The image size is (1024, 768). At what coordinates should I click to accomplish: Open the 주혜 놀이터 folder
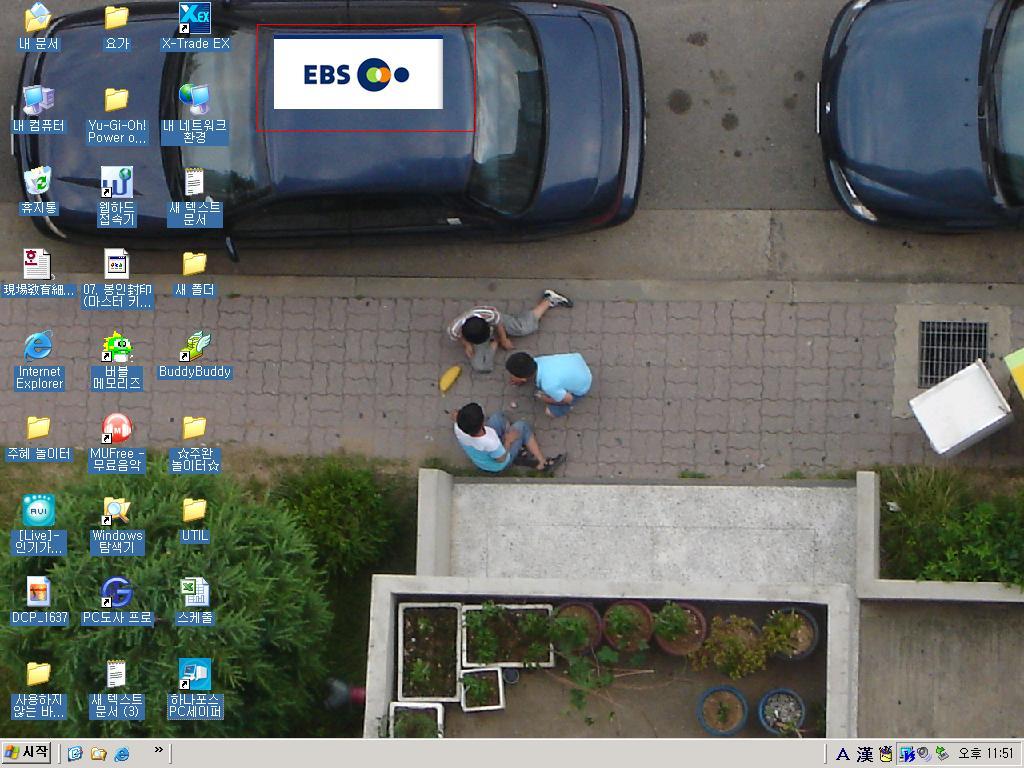(39, 438)
